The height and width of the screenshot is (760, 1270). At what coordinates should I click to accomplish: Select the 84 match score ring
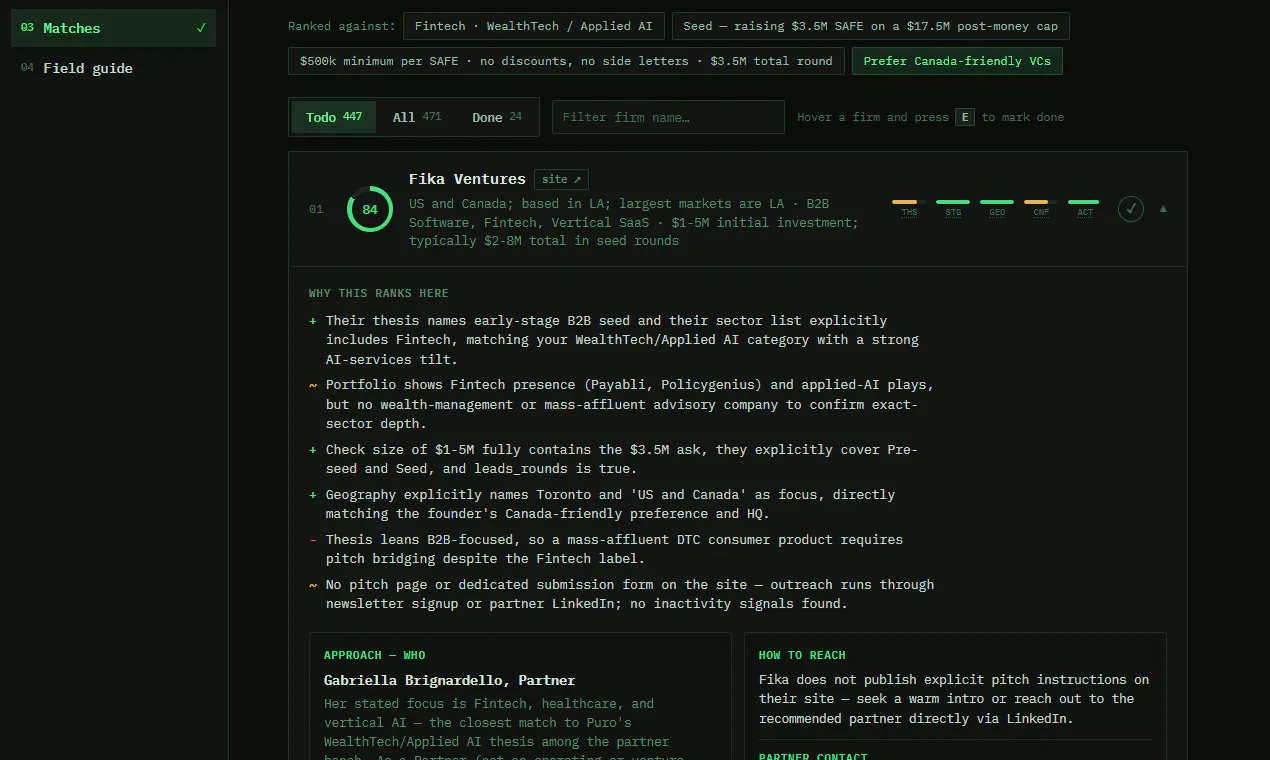(x=370, y=209)
